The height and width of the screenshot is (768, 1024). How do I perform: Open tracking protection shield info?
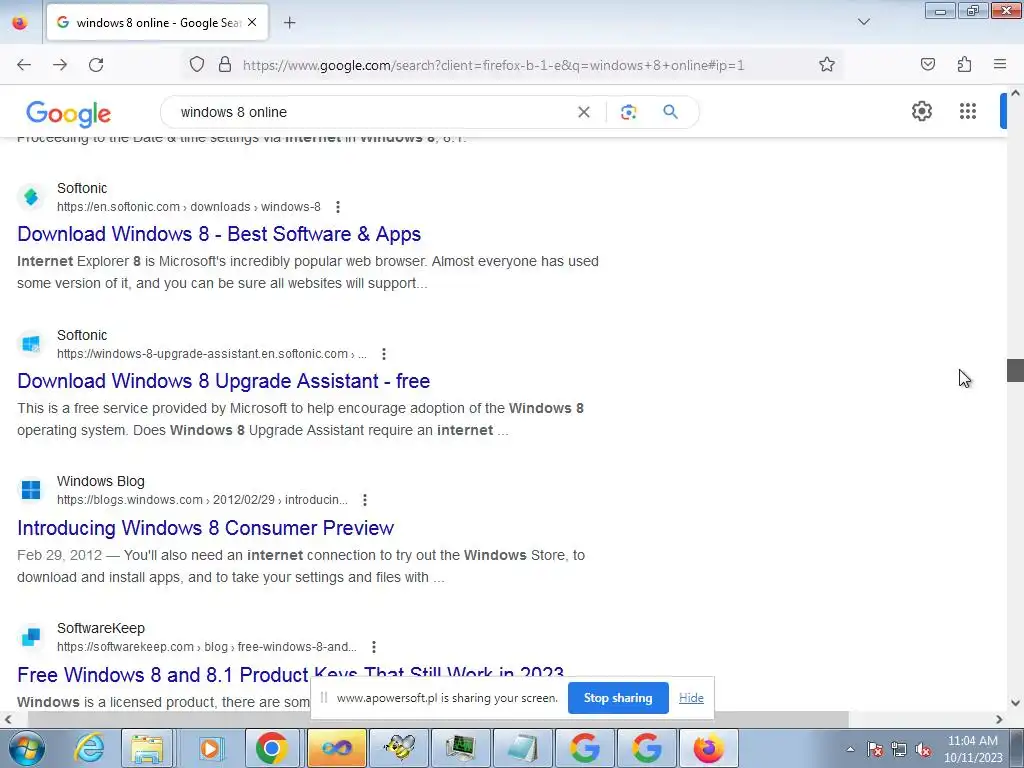coord(197,65)
